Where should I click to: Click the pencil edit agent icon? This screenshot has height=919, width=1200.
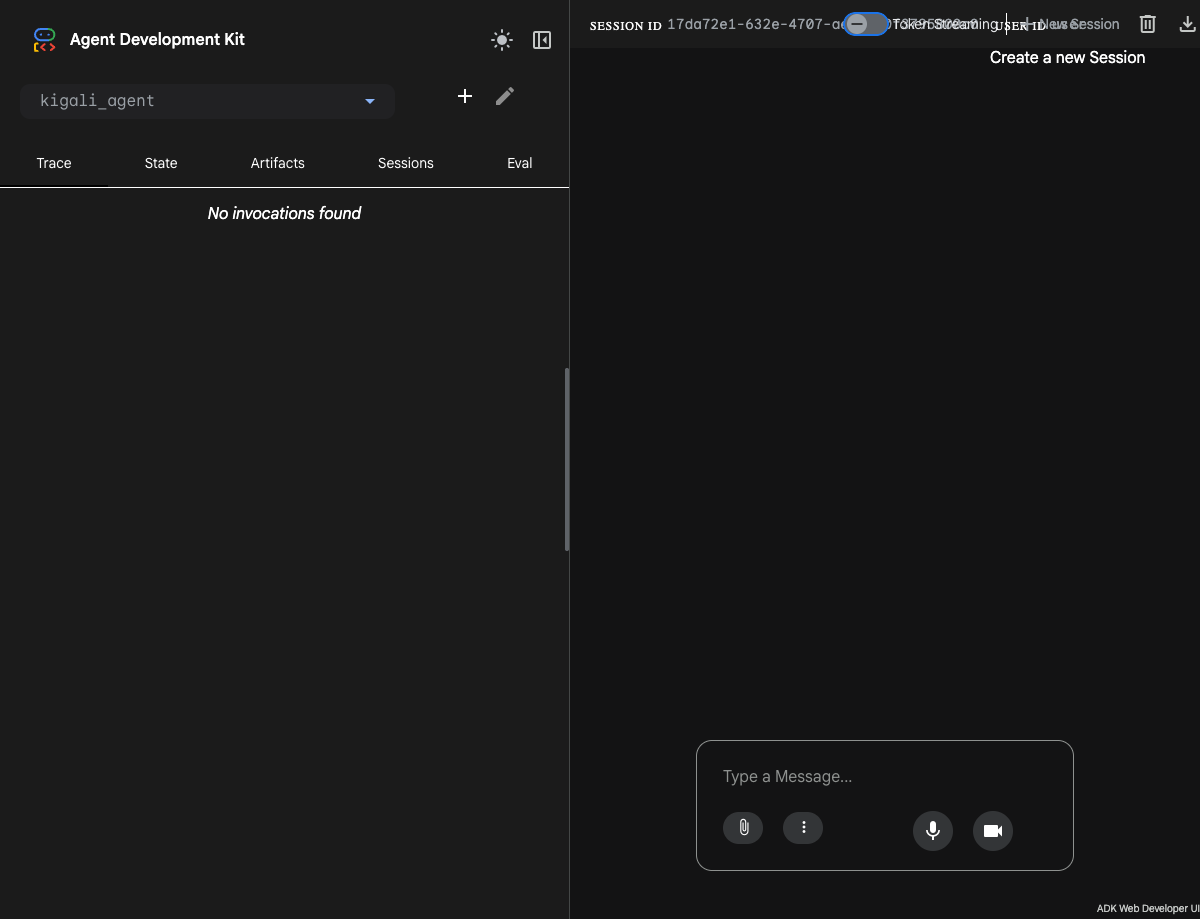pyautogui.click(x=505, y=96)
